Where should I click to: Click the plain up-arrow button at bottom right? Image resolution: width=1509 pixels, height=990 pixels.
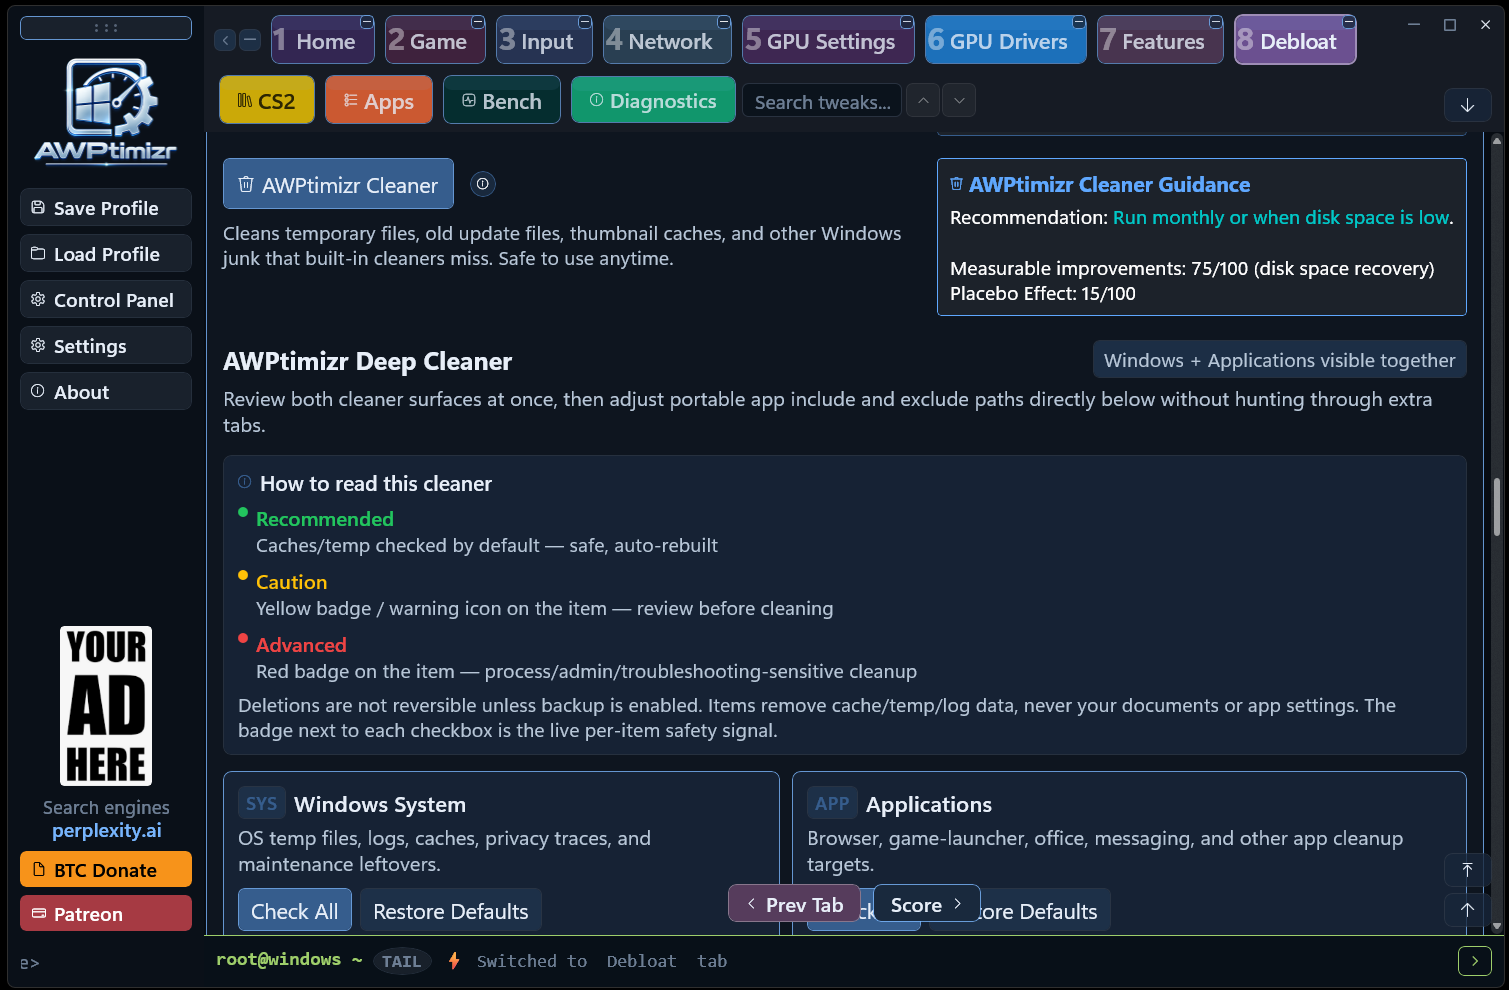(x=1467, y=909)
